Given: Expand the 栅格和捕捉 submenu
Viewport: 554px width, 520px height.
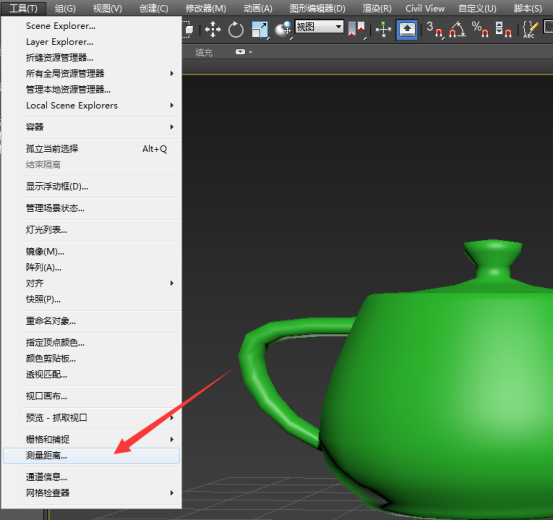Looking at the screenshot, I should [92, 439].
